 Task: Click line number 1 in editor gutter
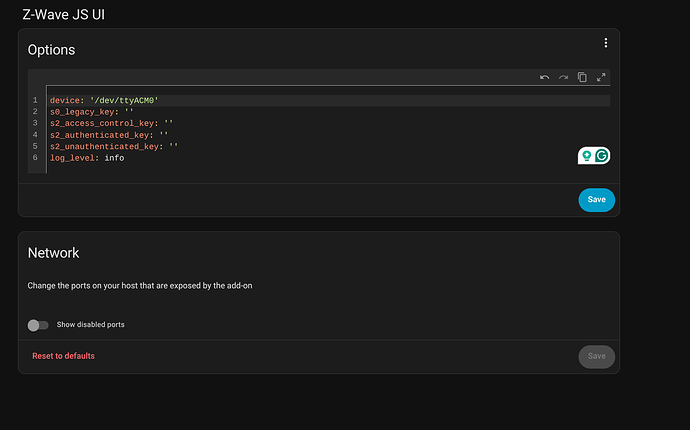click(35, 101)
